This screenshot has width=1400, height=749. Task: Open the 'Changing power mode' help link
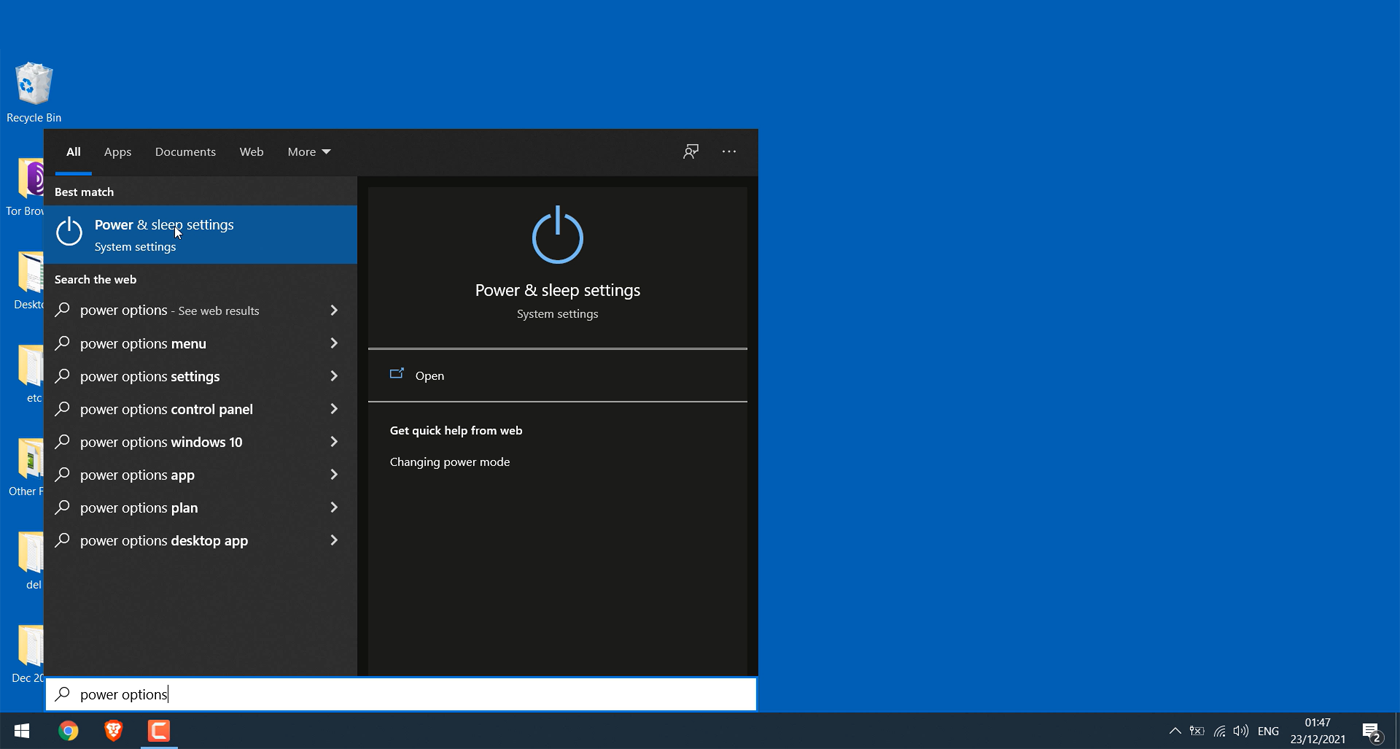[450, 462]
